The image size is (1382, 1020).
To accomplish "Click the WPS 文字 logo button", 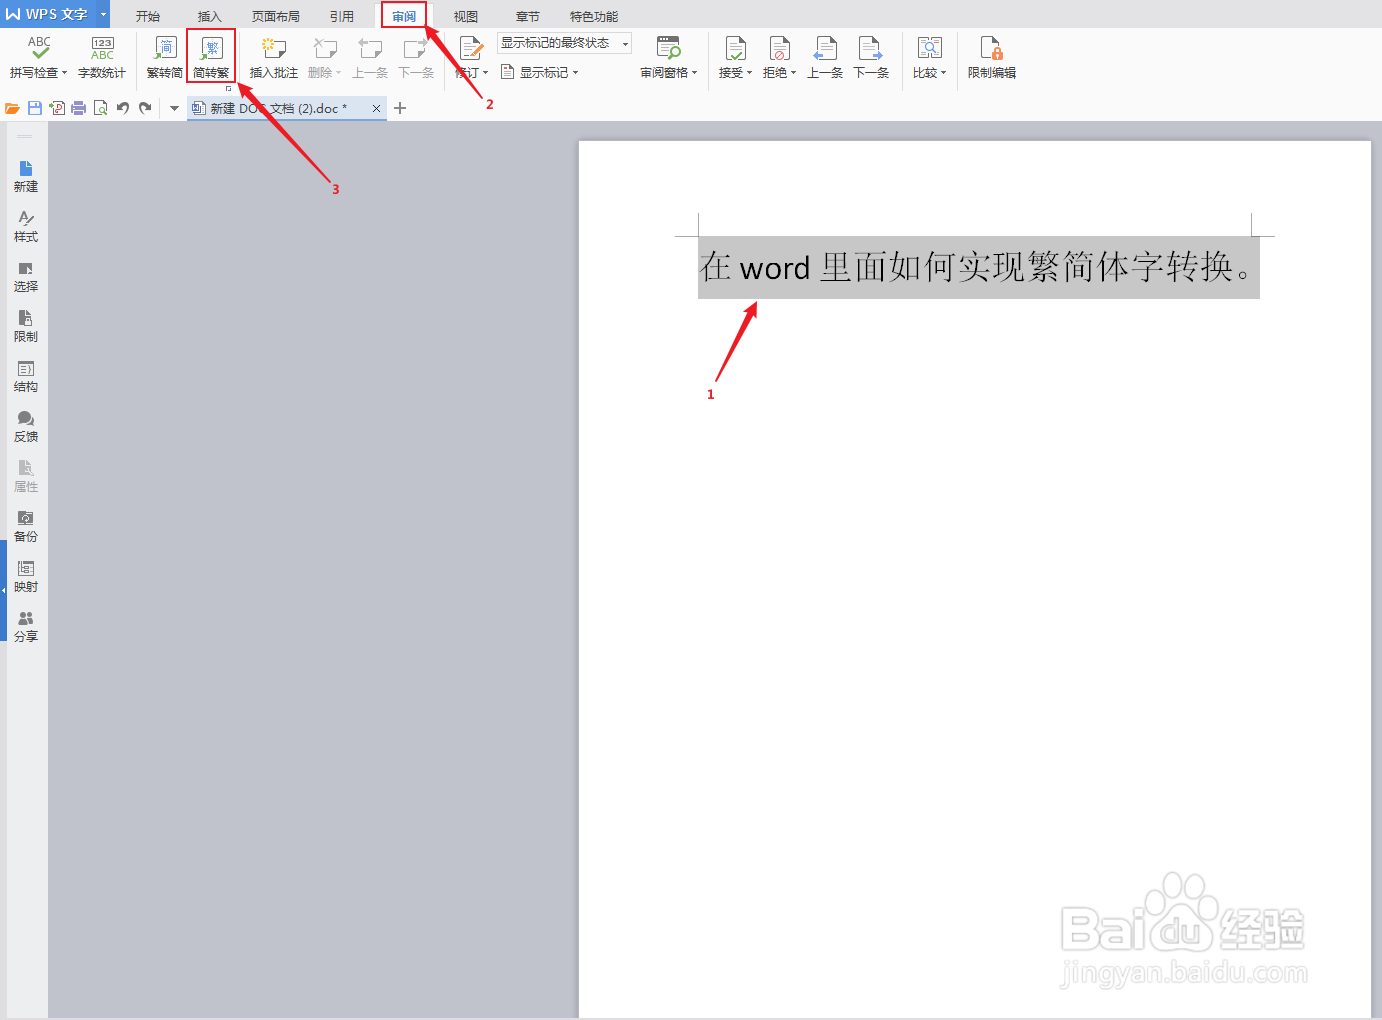I will coord(49,14).
